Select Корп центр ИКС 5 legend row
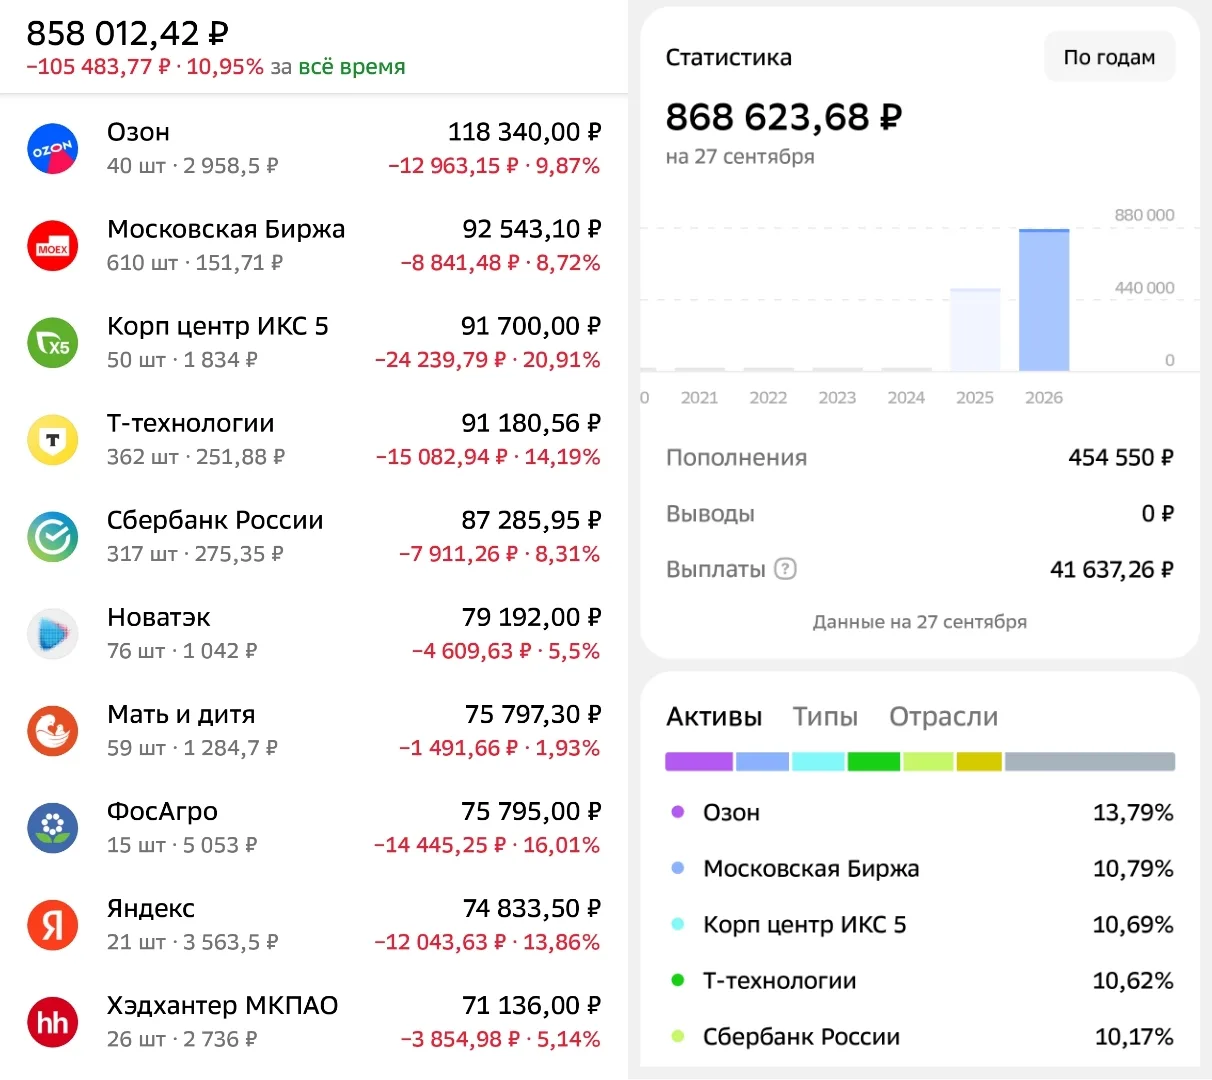This screenshot has width=1212, height=1080. [x=920, y=924]
